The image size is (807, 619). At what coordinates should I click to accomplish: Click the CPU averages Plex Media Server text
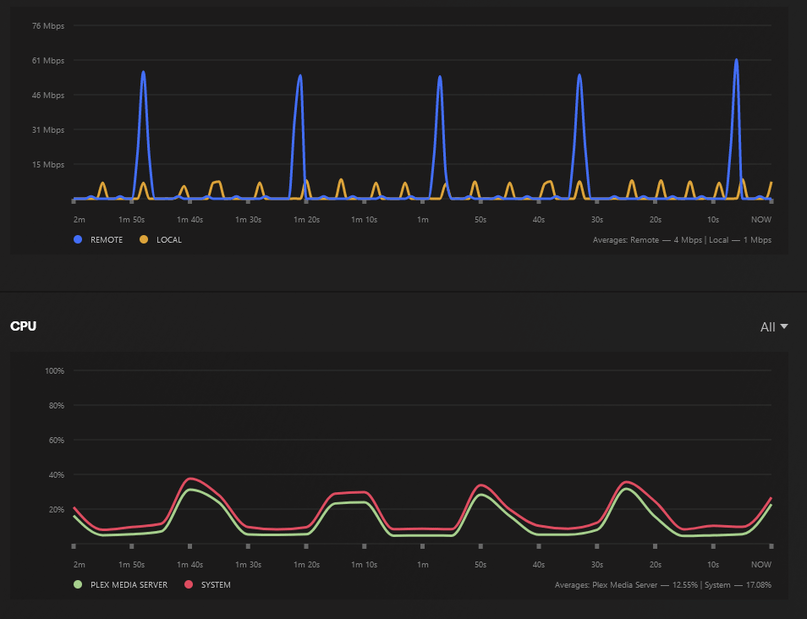click(x=663, y=585)
